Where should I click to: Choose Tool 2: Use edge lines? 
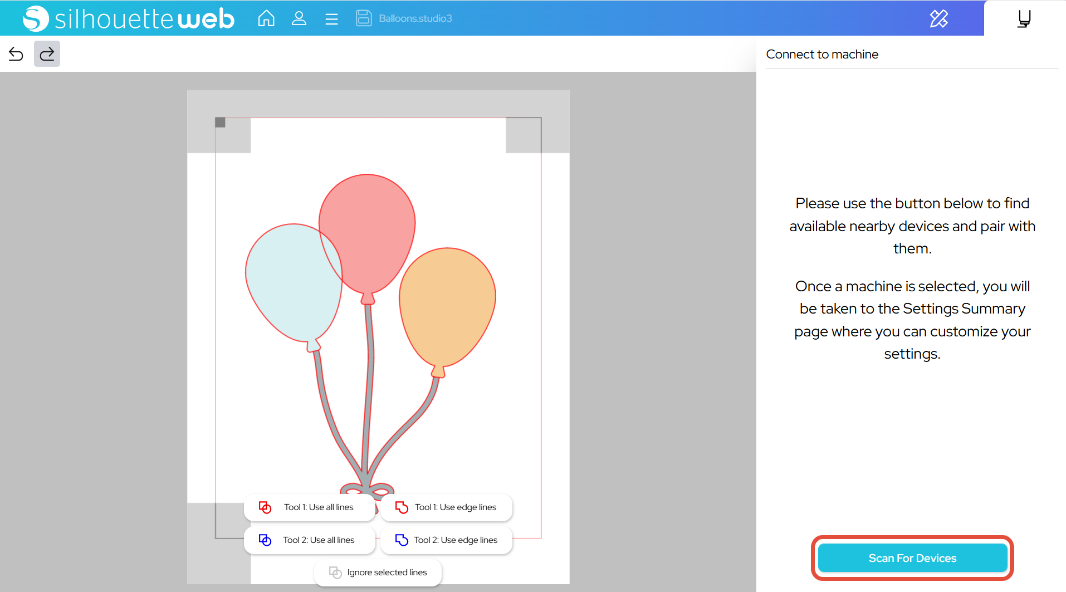pos(446,540)
